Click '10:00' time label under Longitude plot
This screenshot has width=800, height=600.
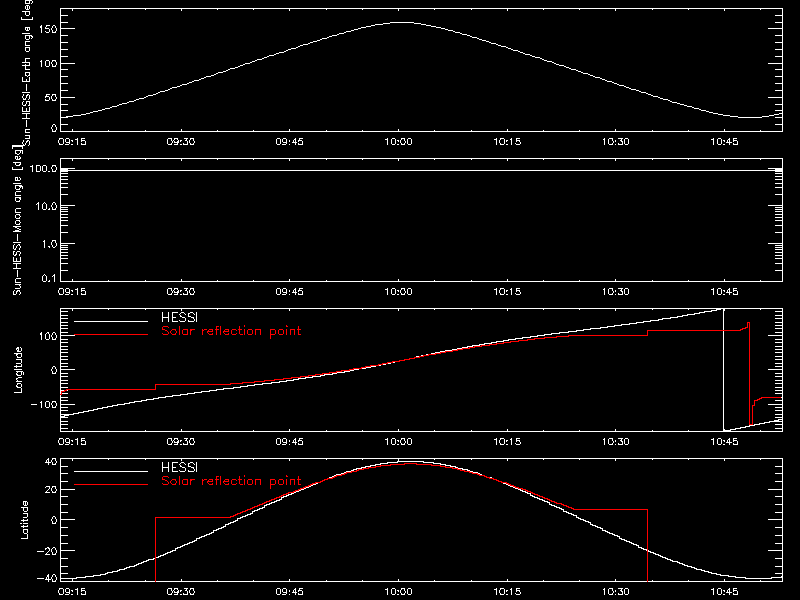(x=398, y=441)
